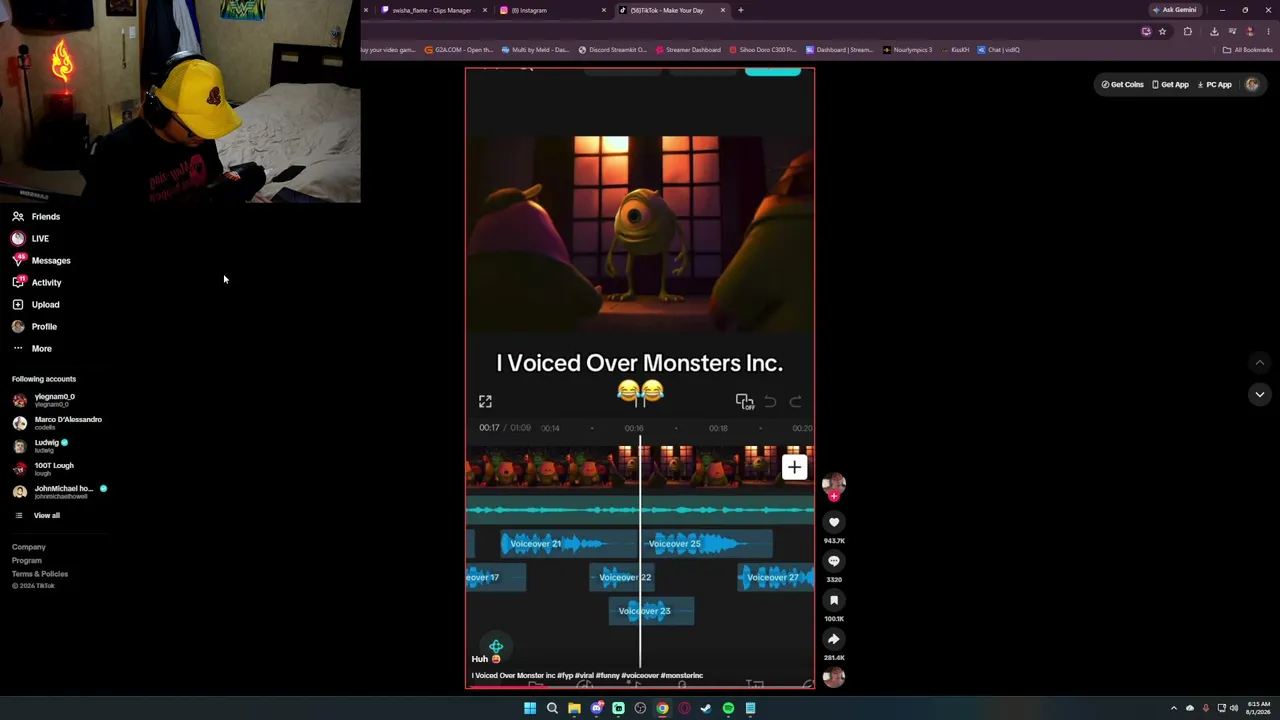This screenshot has height=720, width=1280.
Task: Open the Discord Streamkit bookmark
Action: coord(613,50)
